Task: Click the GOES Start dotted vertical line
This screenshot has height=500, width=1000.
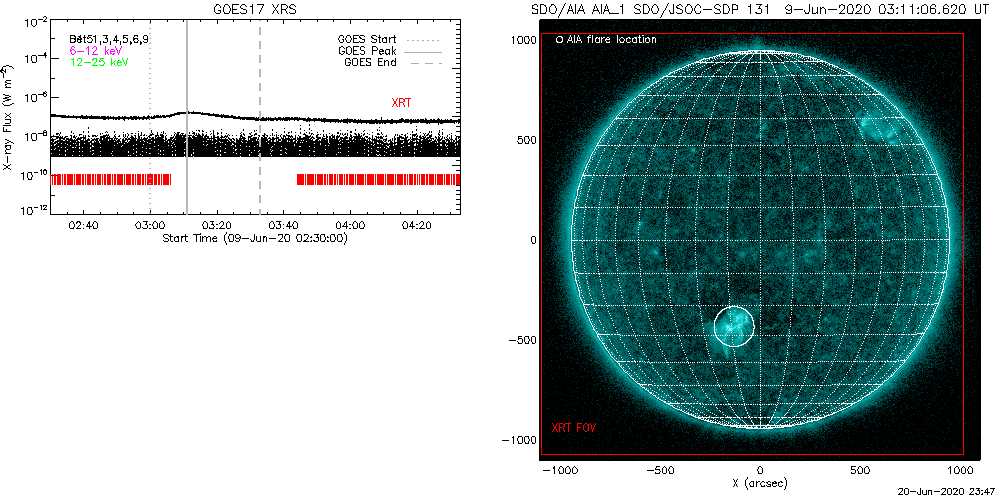Action: [150, 117]
